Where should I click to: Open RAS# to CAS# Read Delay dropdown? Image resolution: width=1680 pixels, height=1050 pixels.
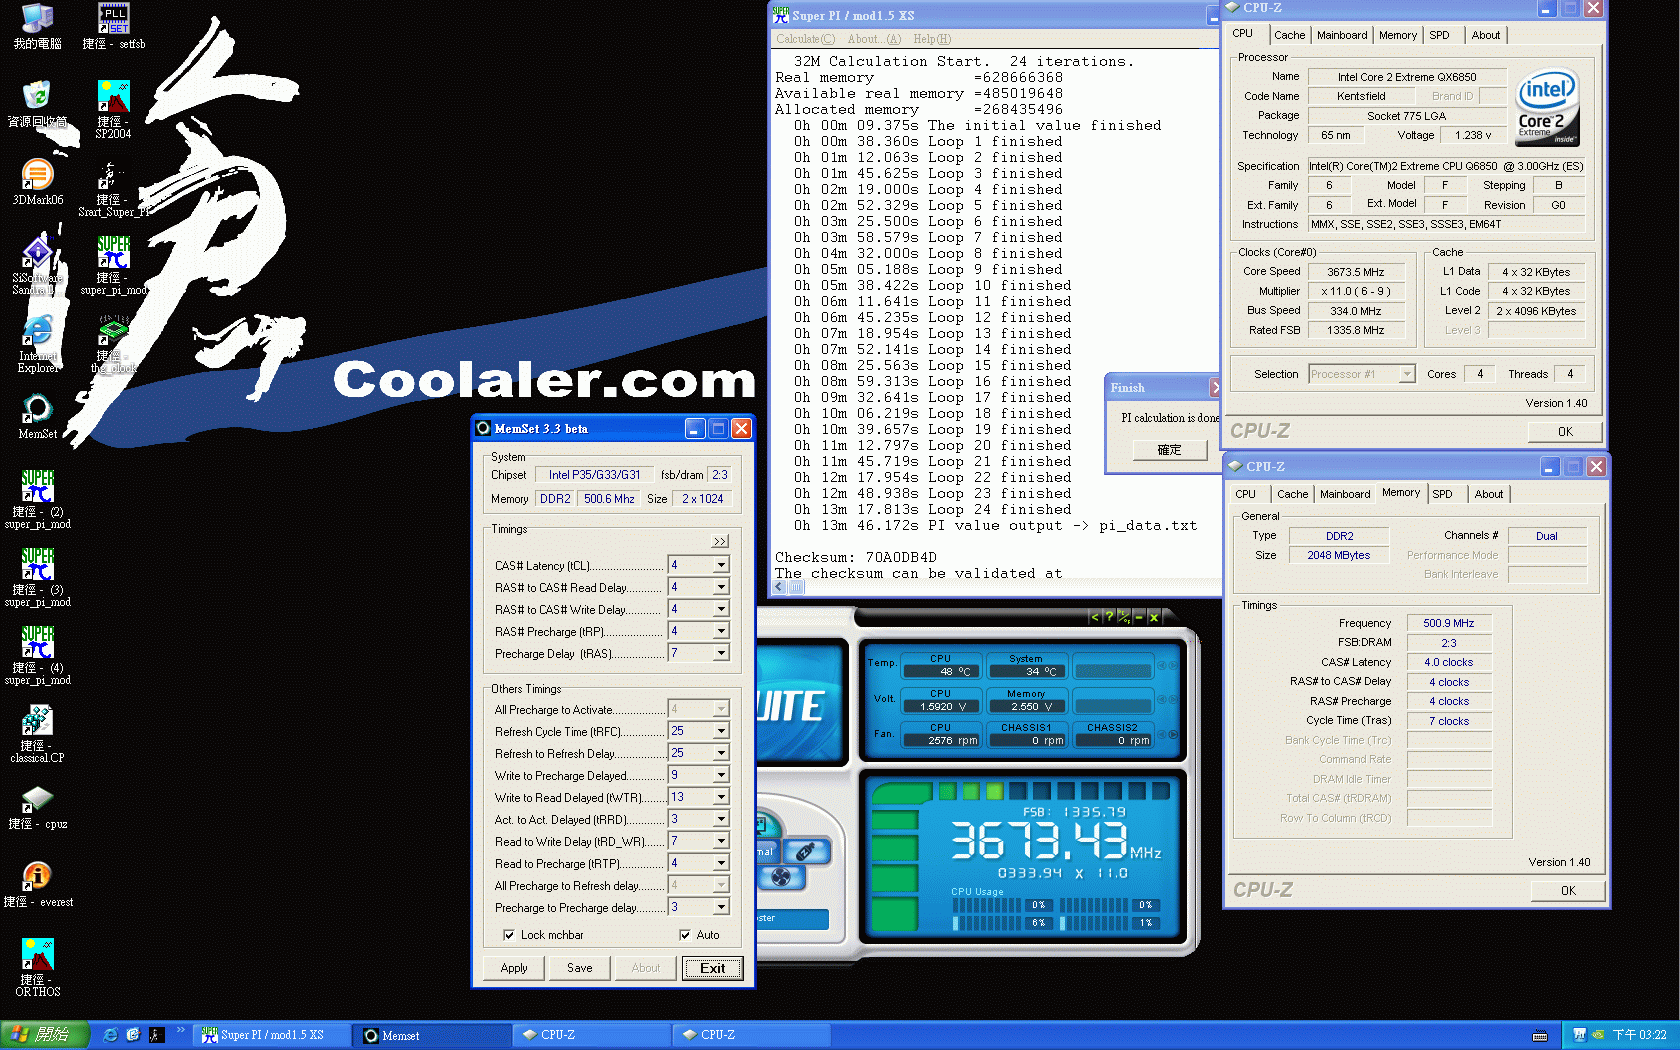[721, 587]
